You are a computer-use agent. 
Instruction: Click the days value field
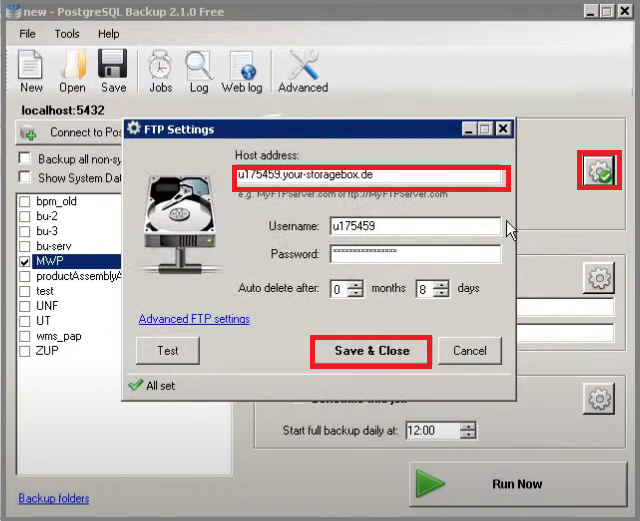[x=425, y=289]
